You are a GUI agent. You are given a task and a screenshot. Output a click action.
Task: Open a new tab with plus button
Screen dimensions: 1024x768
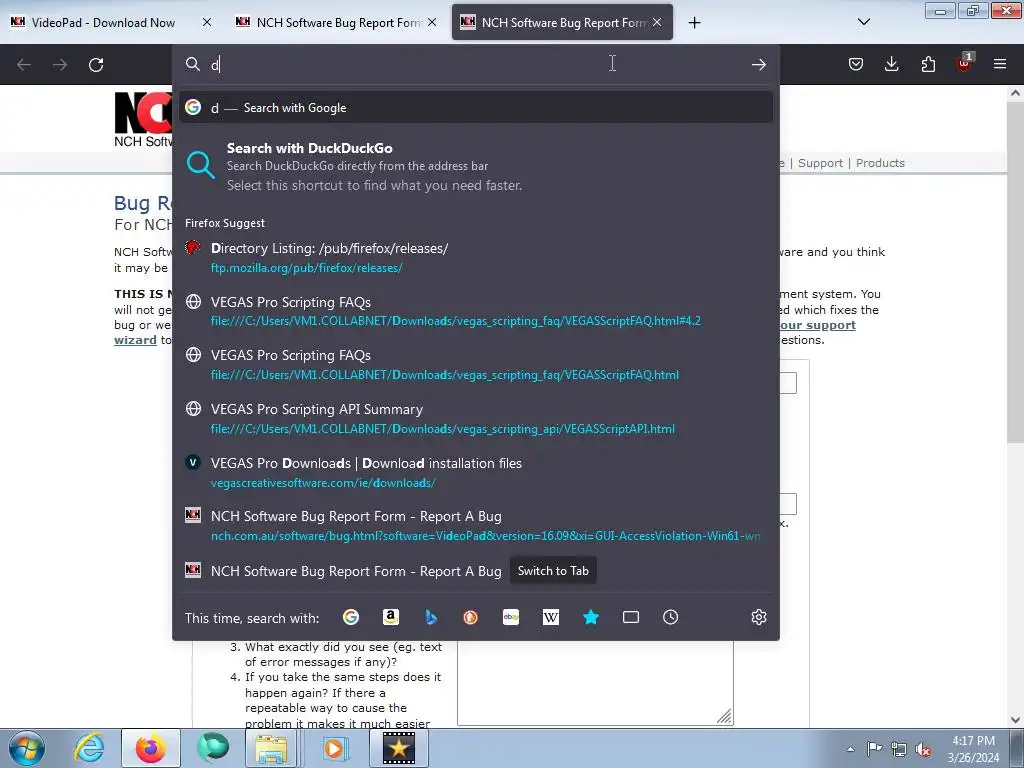(x=694, y=23)
